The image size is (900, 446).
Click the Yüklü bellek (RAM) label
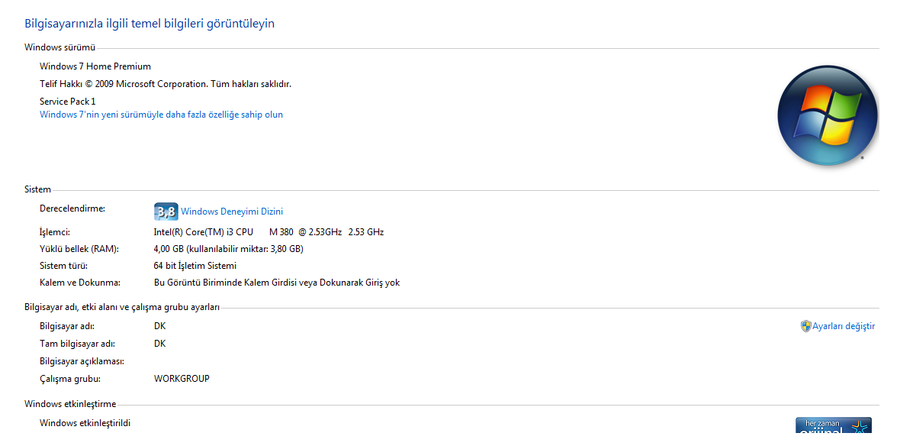click(x=79, y=249)
